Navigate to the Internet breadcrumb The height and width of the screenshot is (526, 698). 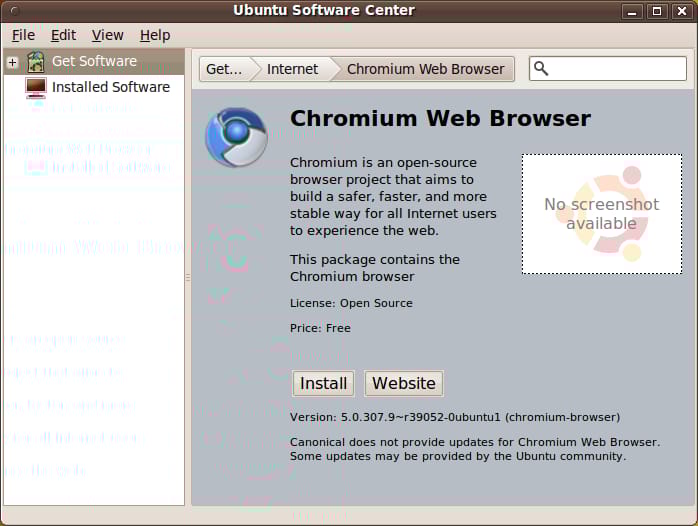[x=292, y=69]
